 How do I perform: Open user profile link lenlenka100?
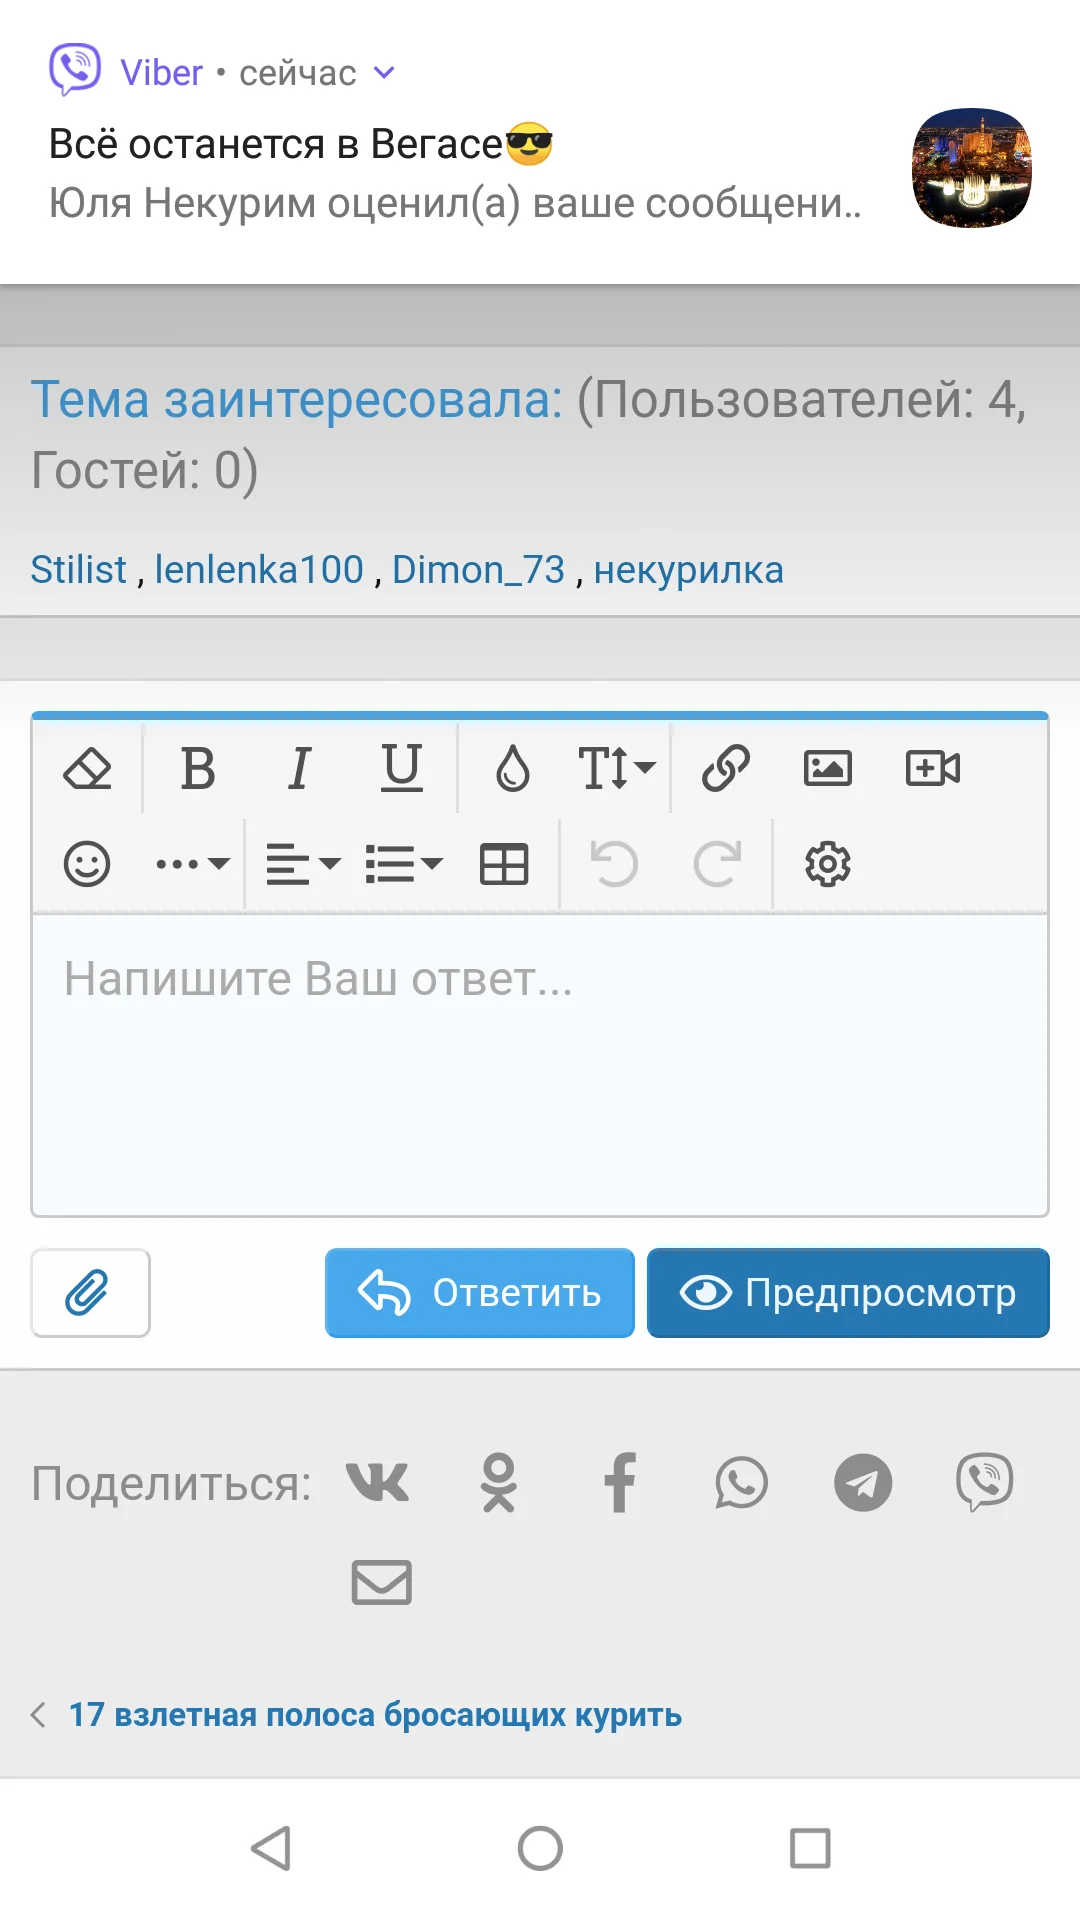259,570
